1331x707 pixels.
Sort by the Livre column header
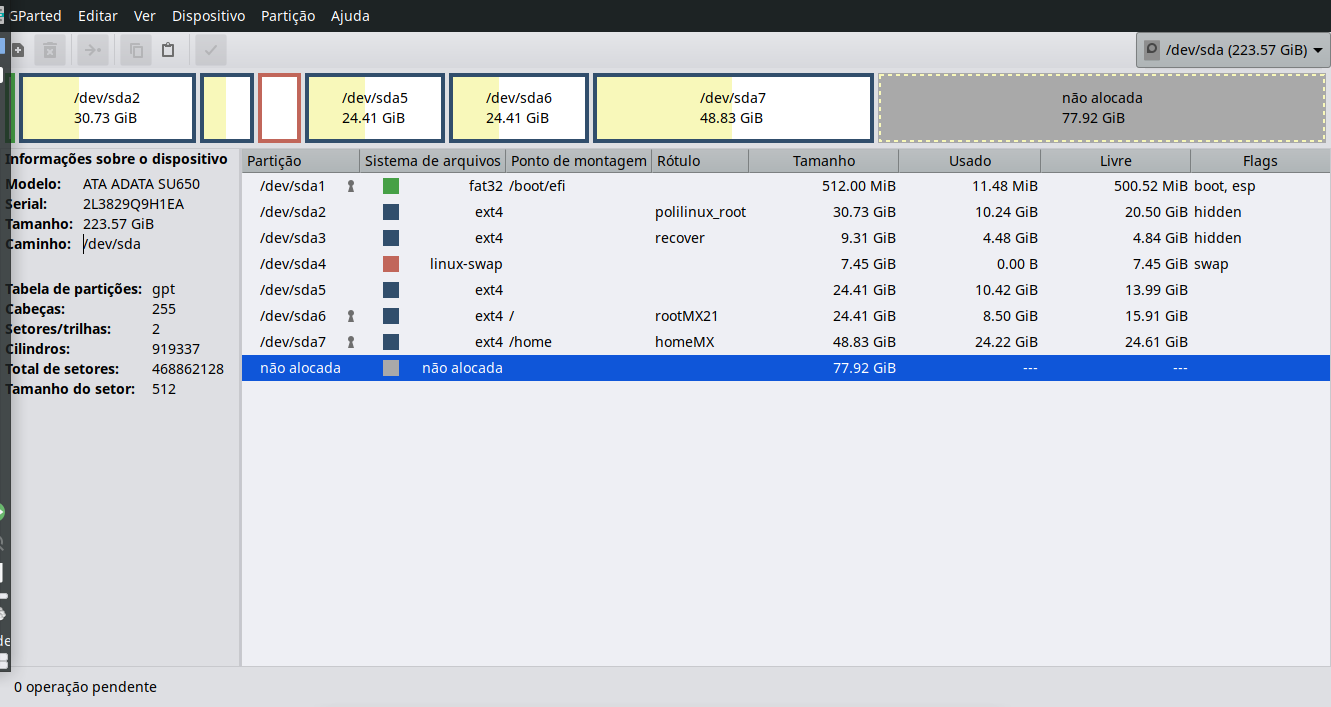[1115, 161]
